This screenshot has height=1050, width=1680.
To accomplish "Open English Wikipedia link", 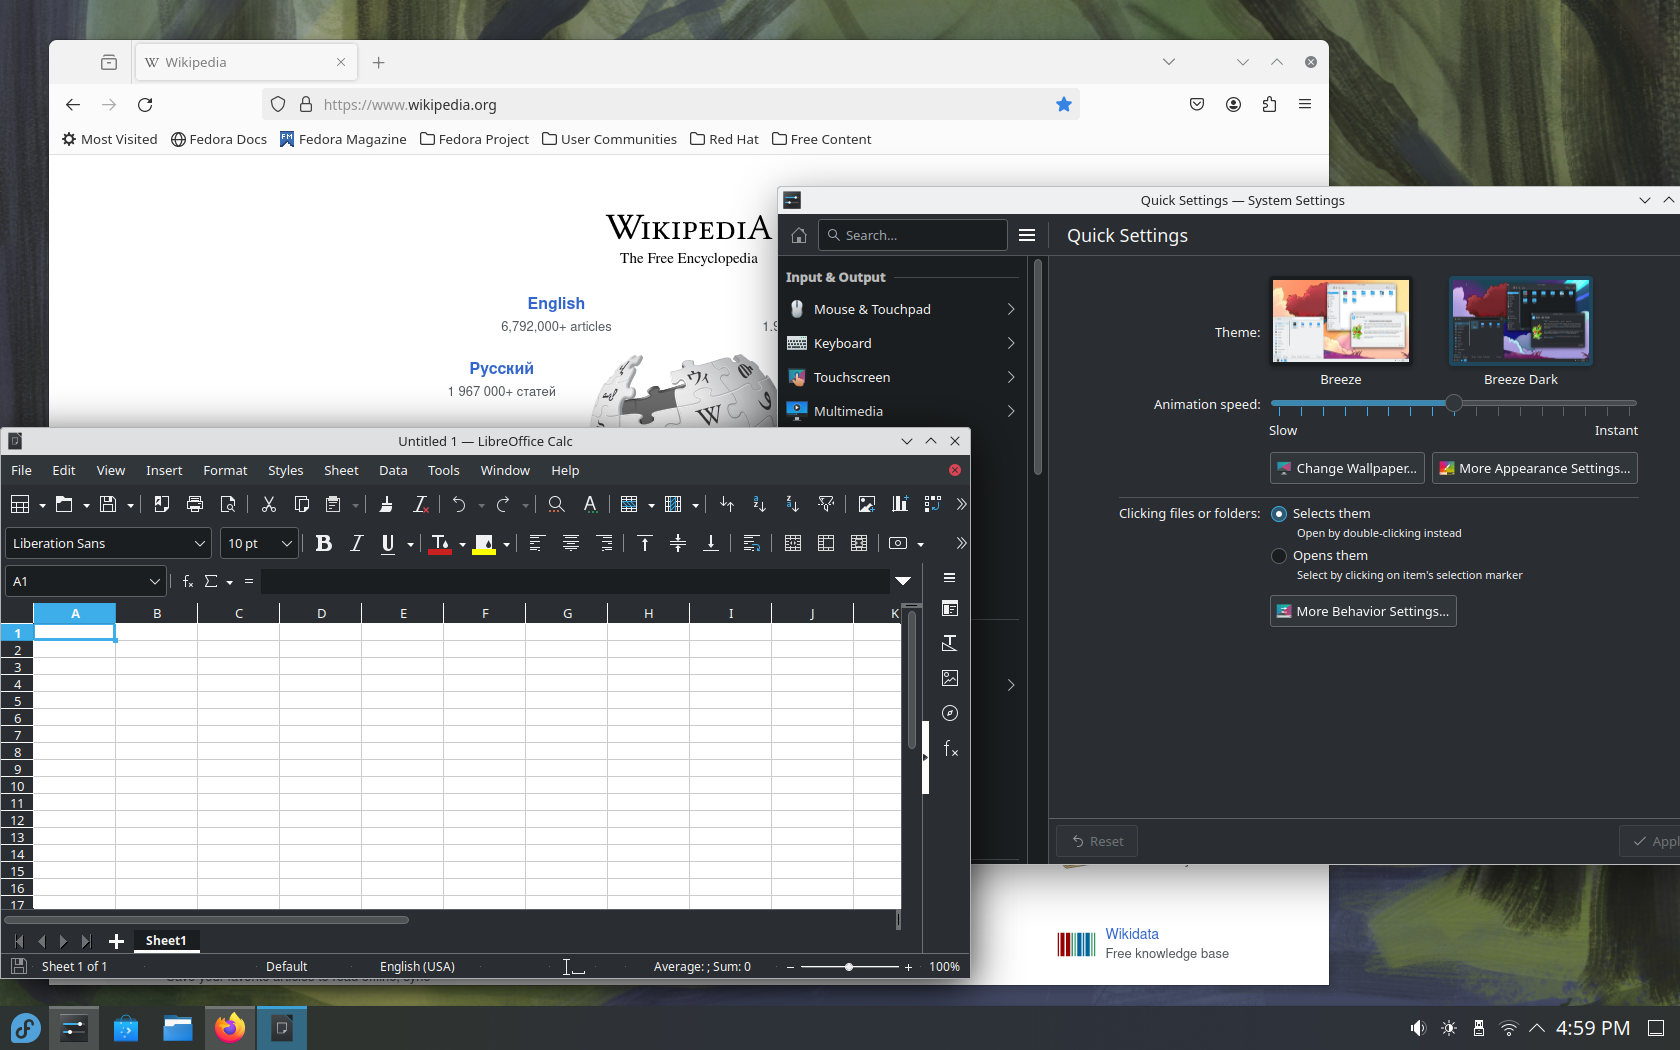I will point(556,303).
